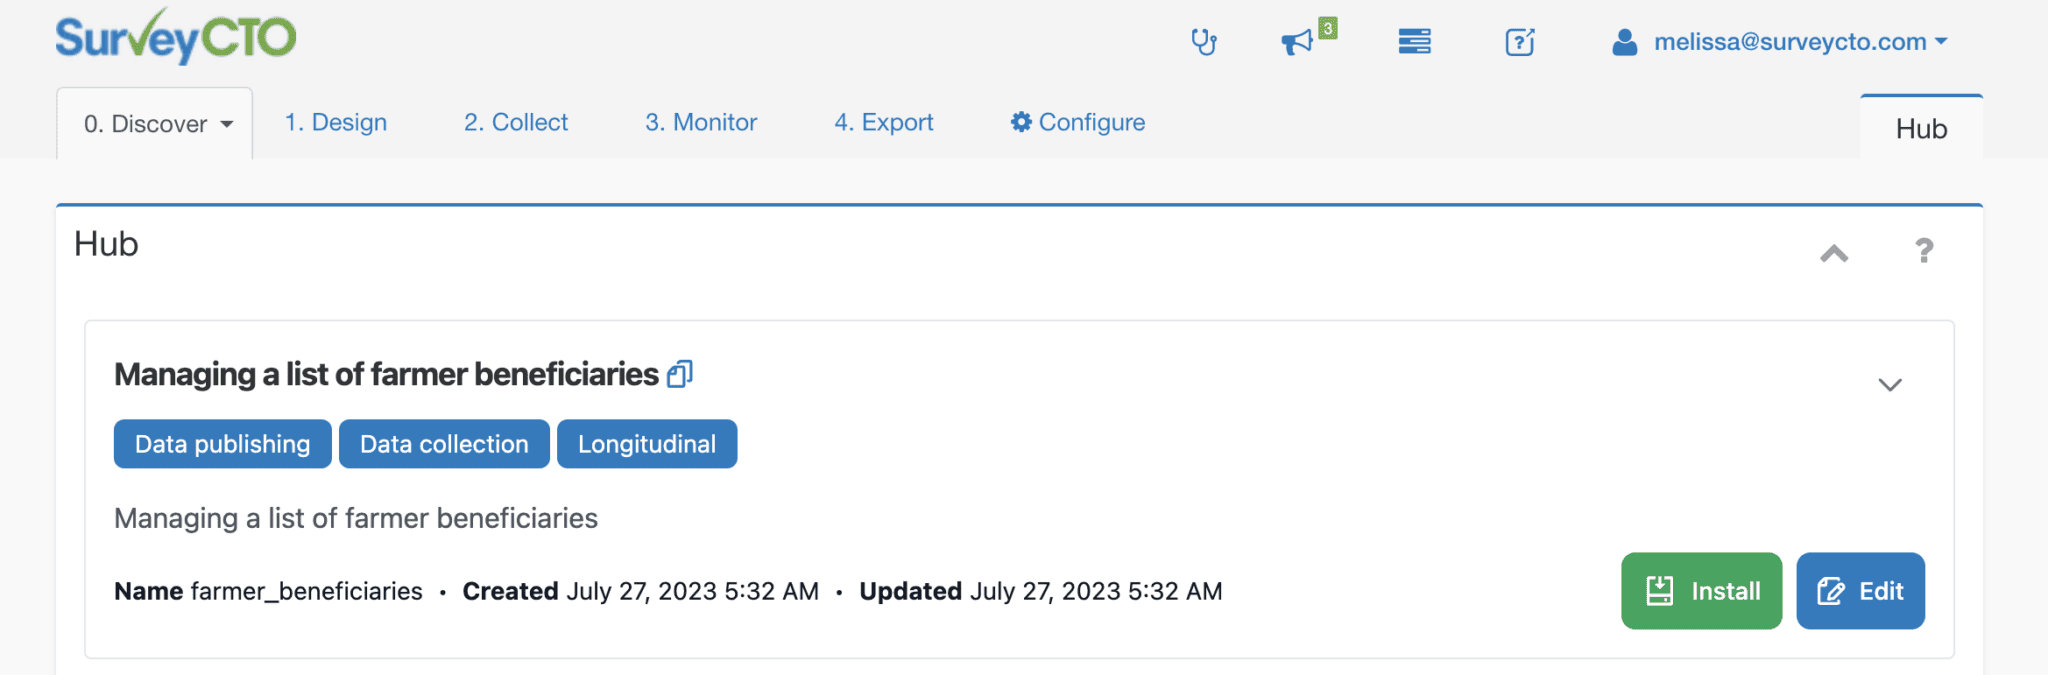Click the SurveyCTO logo
Screen dimensions: 2048x675
point(176,38)
